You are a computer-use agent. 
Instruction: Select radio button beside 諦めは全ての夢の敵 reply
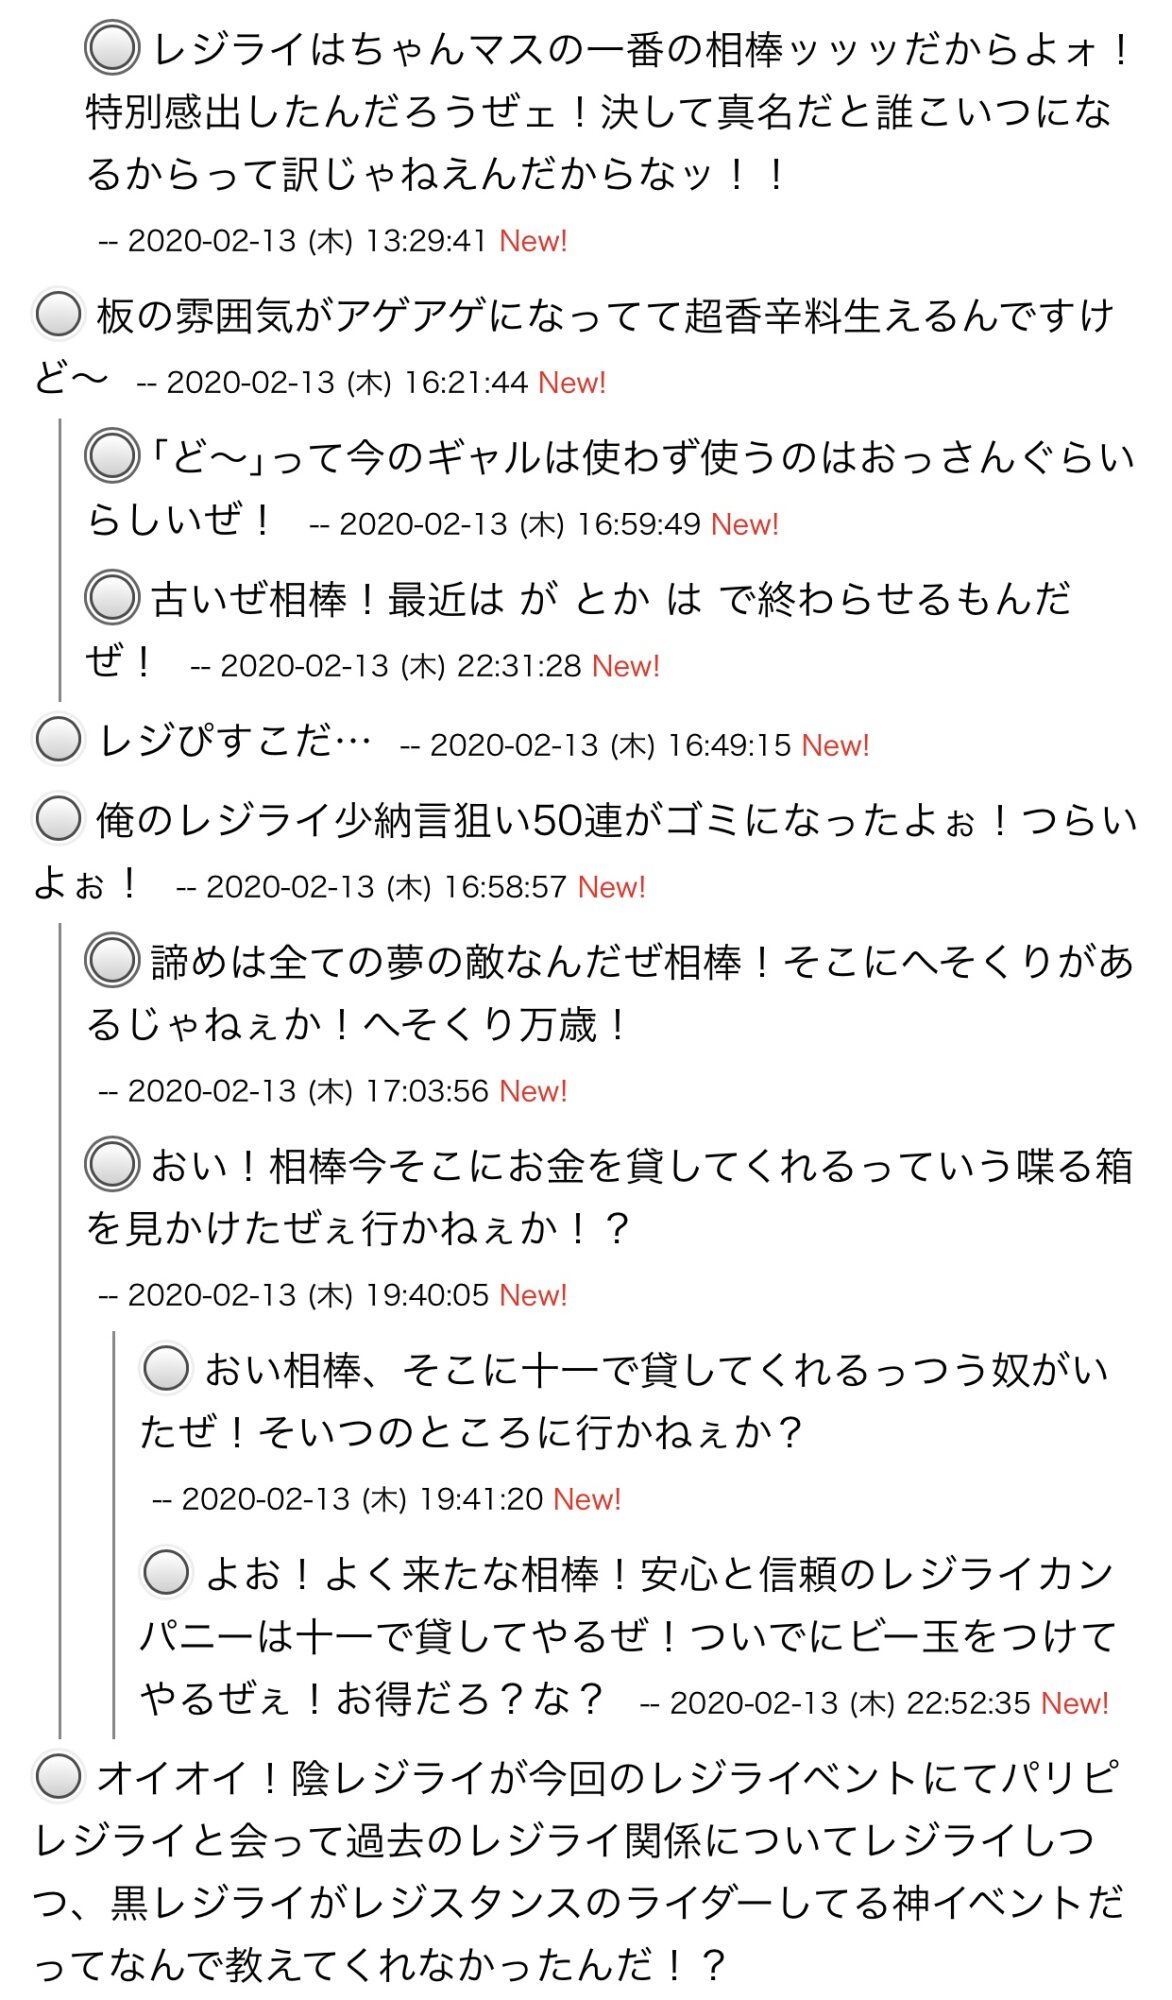point(111,960)
